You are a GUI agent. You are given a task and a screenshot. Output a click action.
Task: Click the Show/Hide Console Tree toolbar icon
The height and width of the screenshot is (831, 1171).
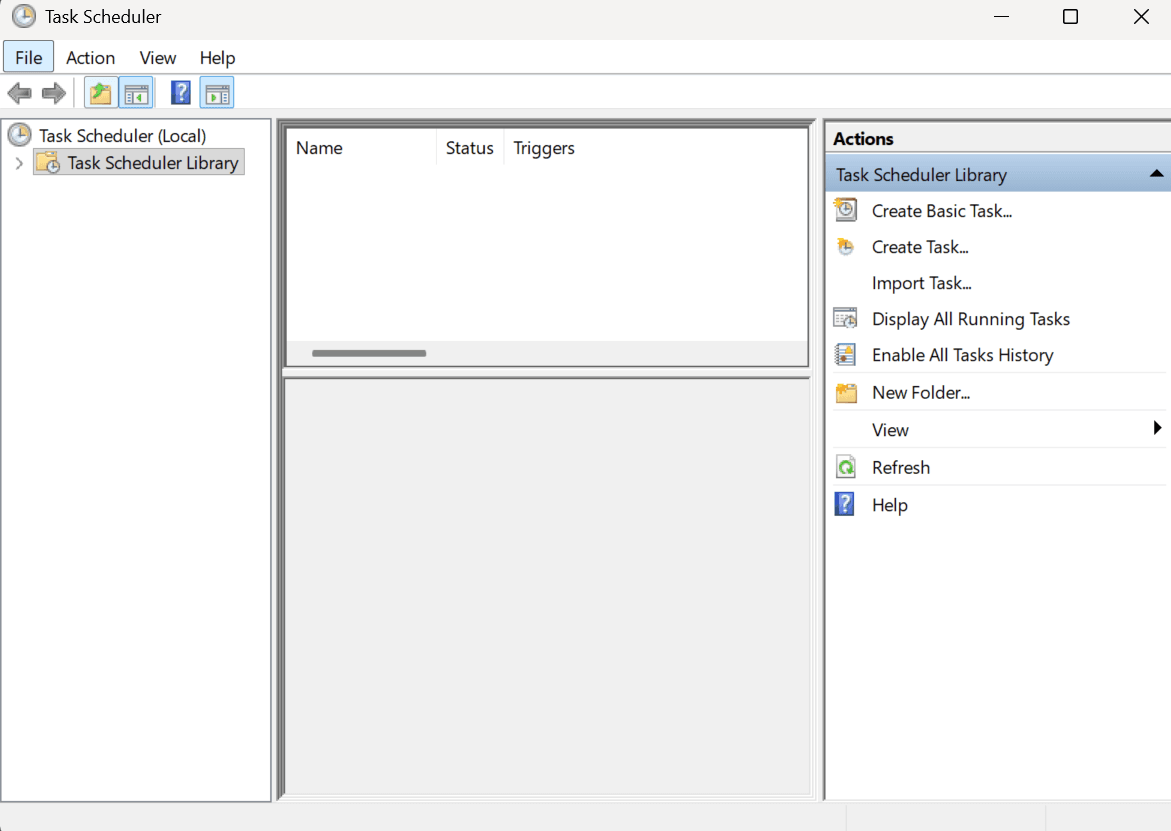click(136, 92)
